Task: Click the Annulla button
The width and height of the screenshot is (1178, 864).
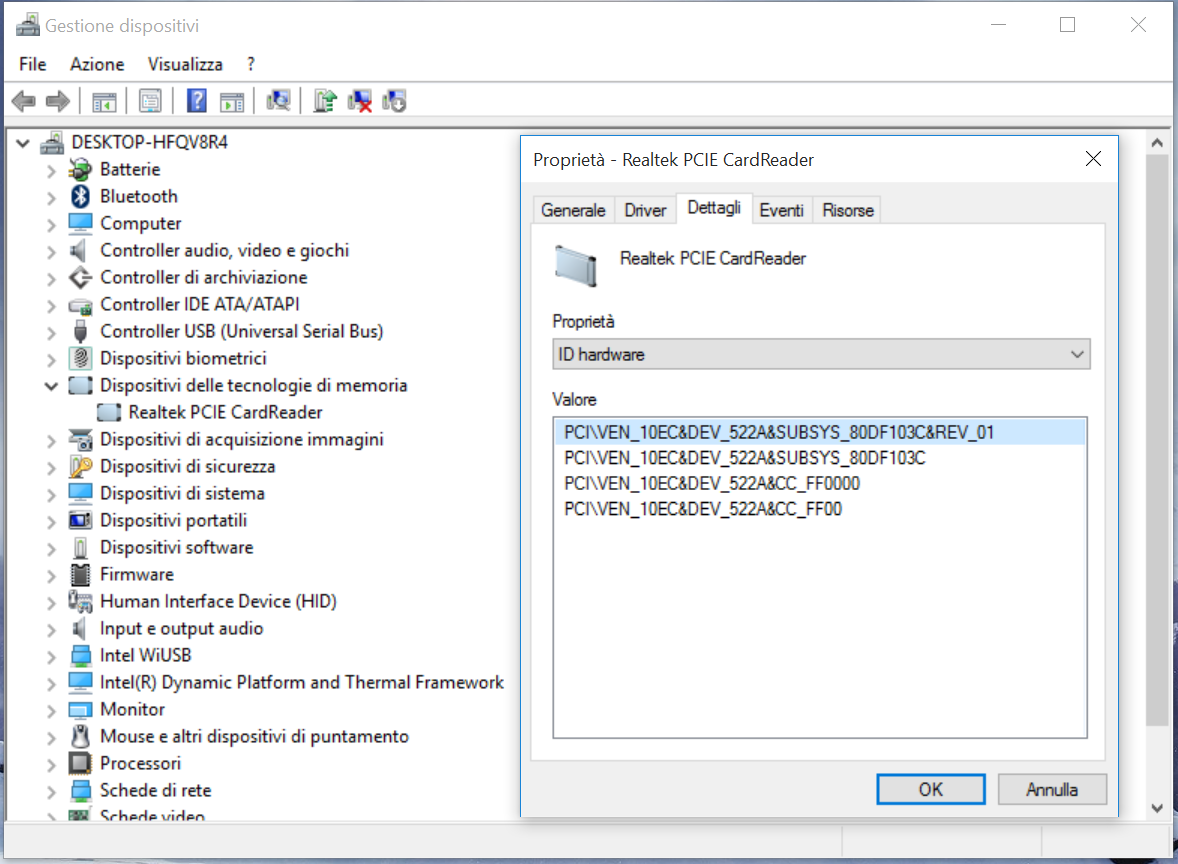Action: [x=1052, y=789]
